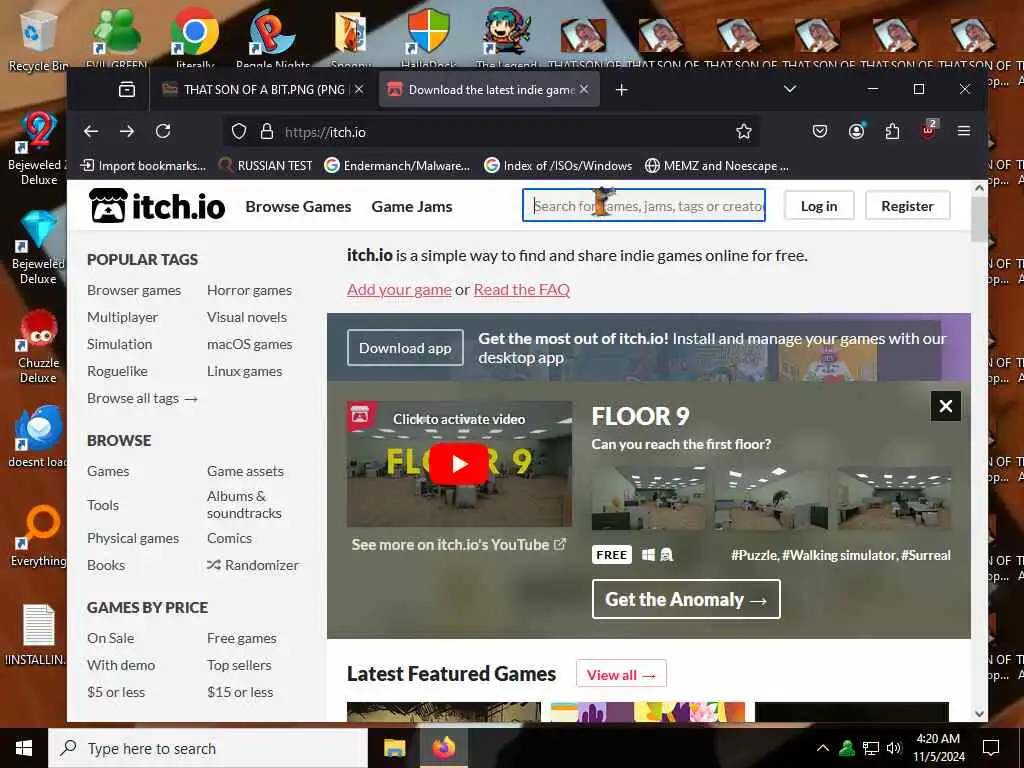Open RUSSIAN TEST bookmark
The height and width of the screenshot is (768, 1024).
pyautogui.click(x=265, y=165)
